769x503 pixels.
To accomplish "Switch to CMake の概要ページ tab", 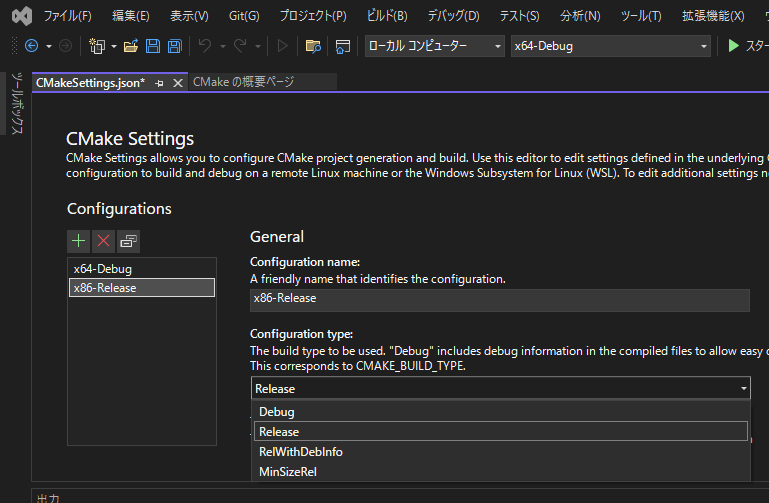I will click(243, 82).
